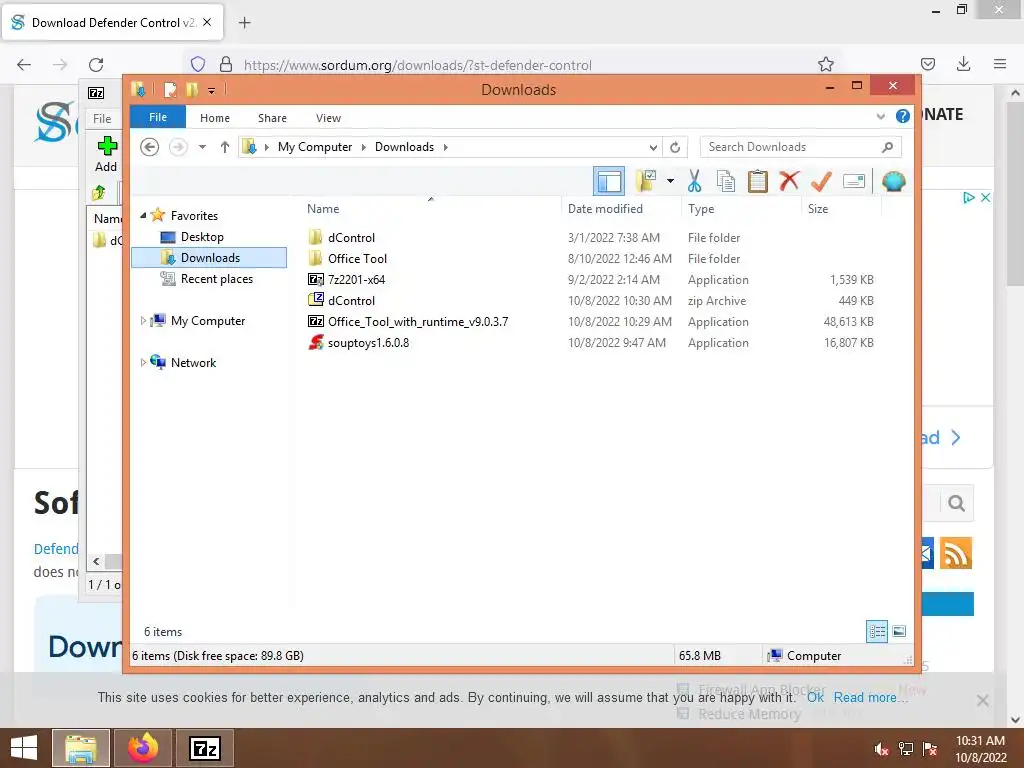Bookmark page with Firefox star icon
Screen dimensions: 1024x768
pos(825,64)
